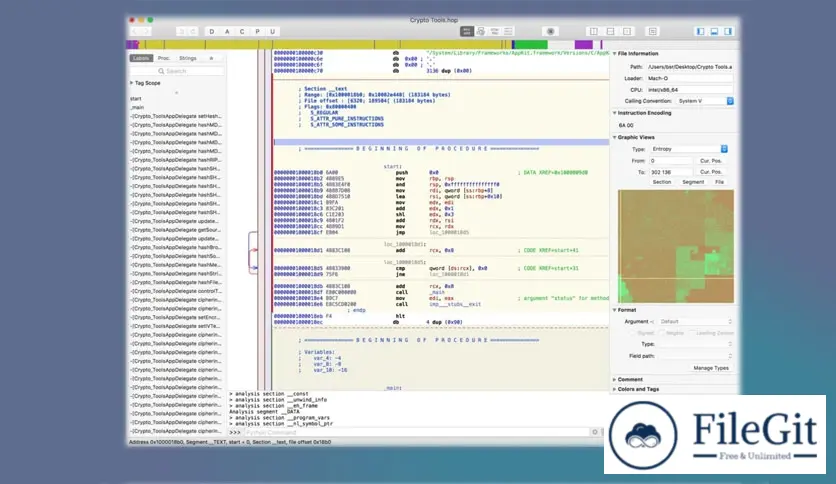Mark as undefined with the U button
Image resolution: width=836 pixels, height=484 pixels.
point(272,31)
